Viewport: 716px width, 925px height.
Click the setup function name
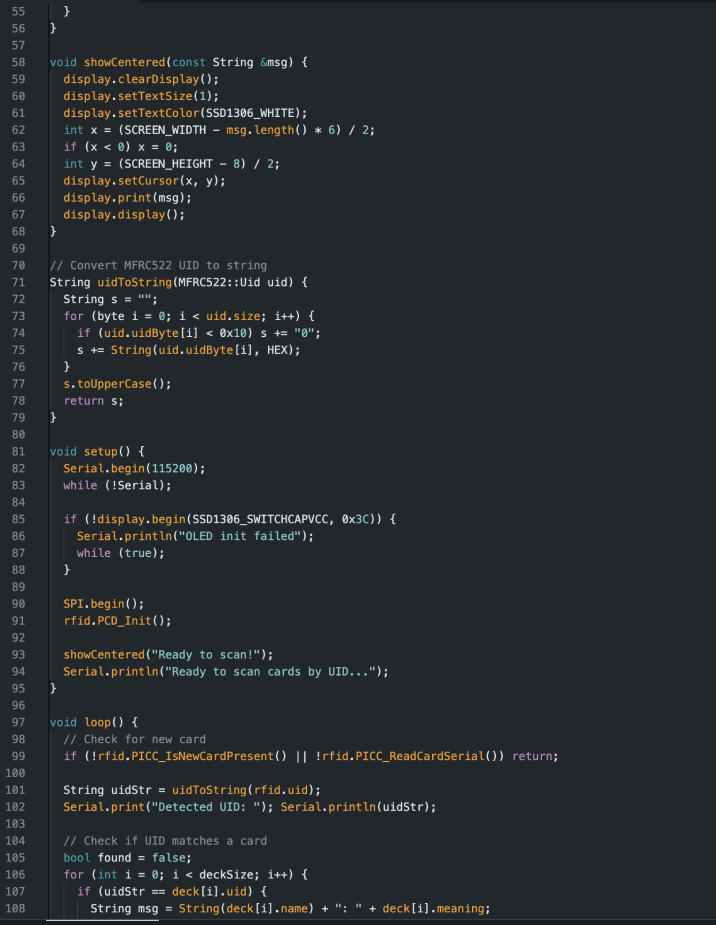tap(100, 451)
